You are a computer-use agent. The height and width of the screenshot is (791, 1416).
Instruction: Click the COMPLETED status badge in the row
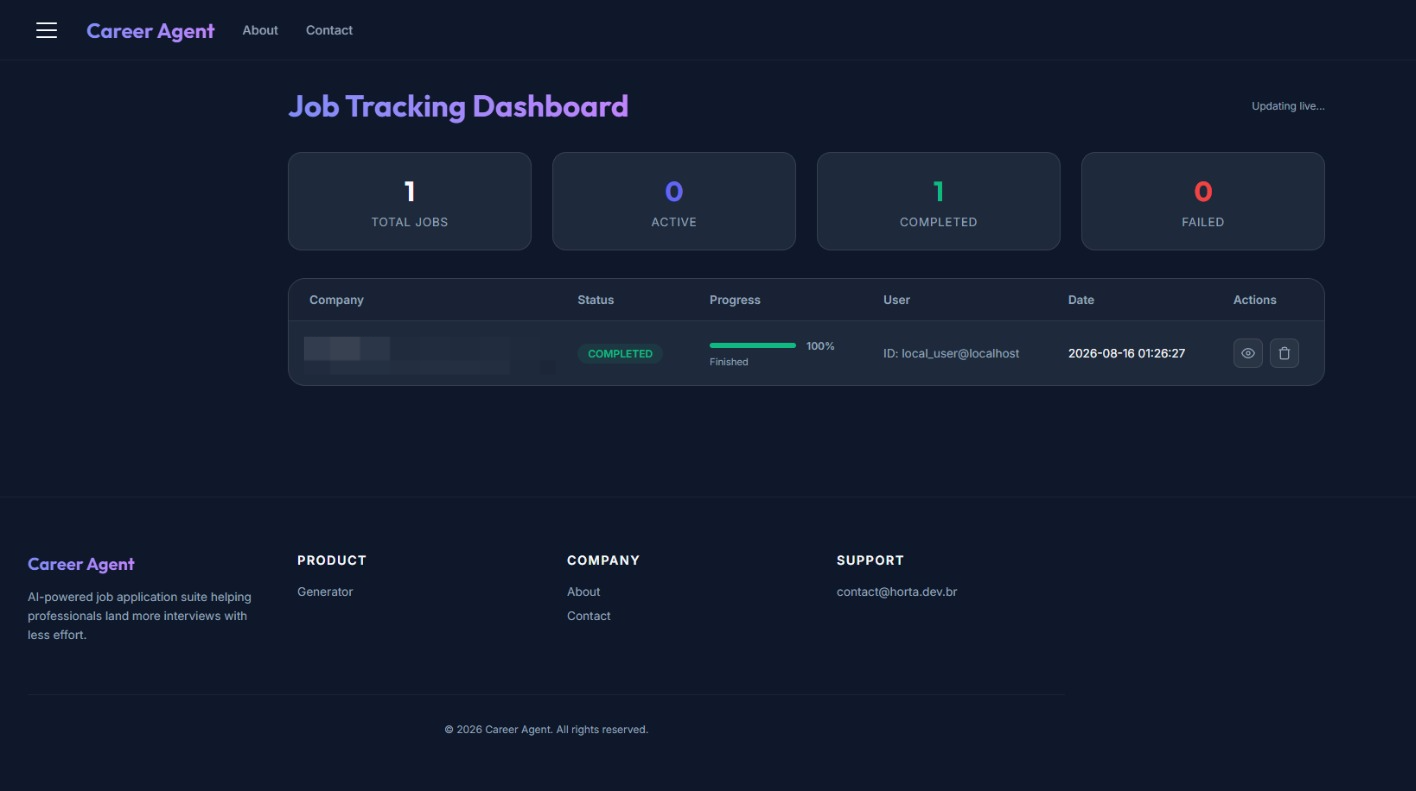click(x=620, y=354)
